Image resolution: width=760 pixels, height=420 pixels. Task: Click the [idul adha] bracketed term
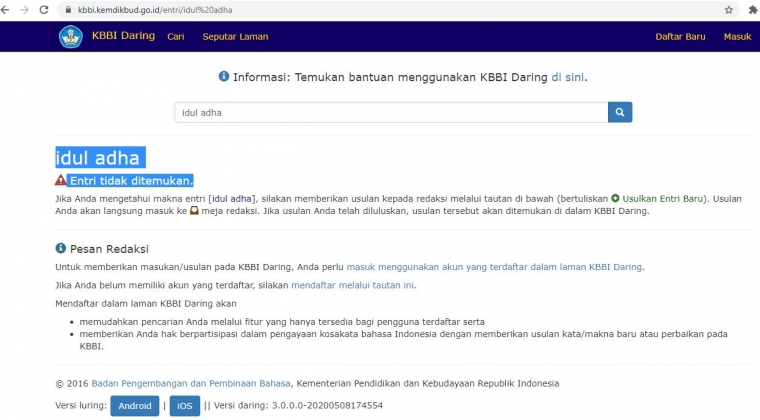tap(232, 199)
